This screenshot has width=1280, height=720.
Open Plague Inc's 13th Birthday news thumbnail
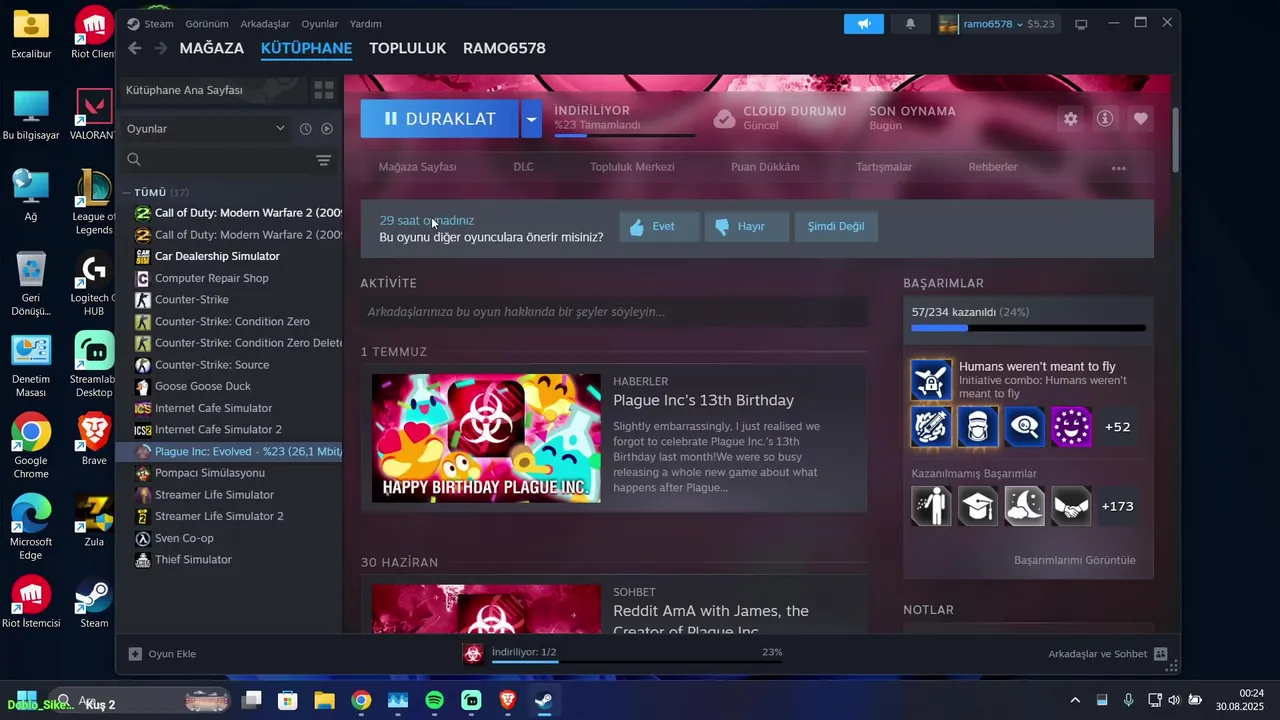486,438
